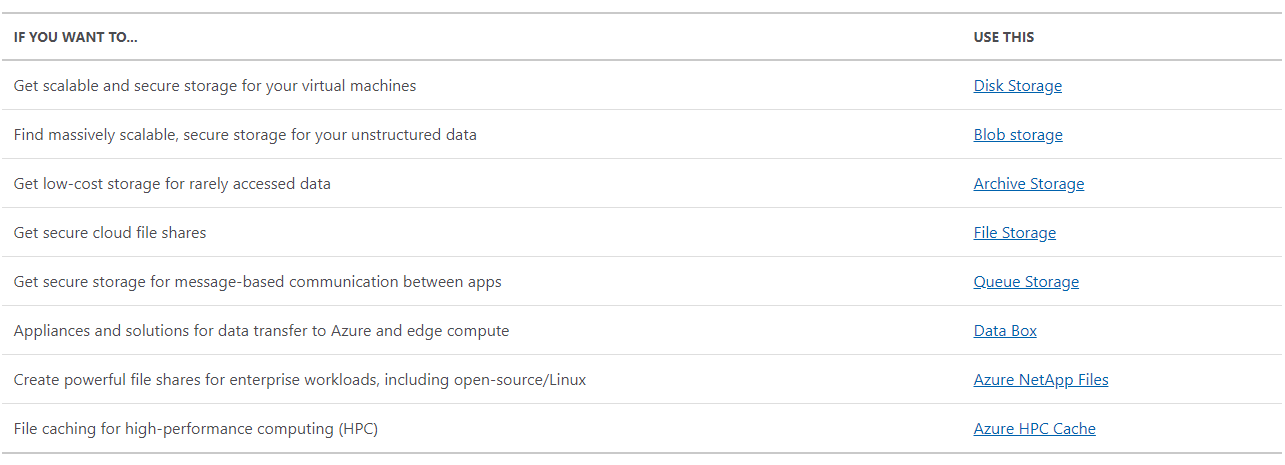The width and height of the screenshot is (1285, 465).
Task: Click the unstructured data storage description
Action: tap(245, 135)
